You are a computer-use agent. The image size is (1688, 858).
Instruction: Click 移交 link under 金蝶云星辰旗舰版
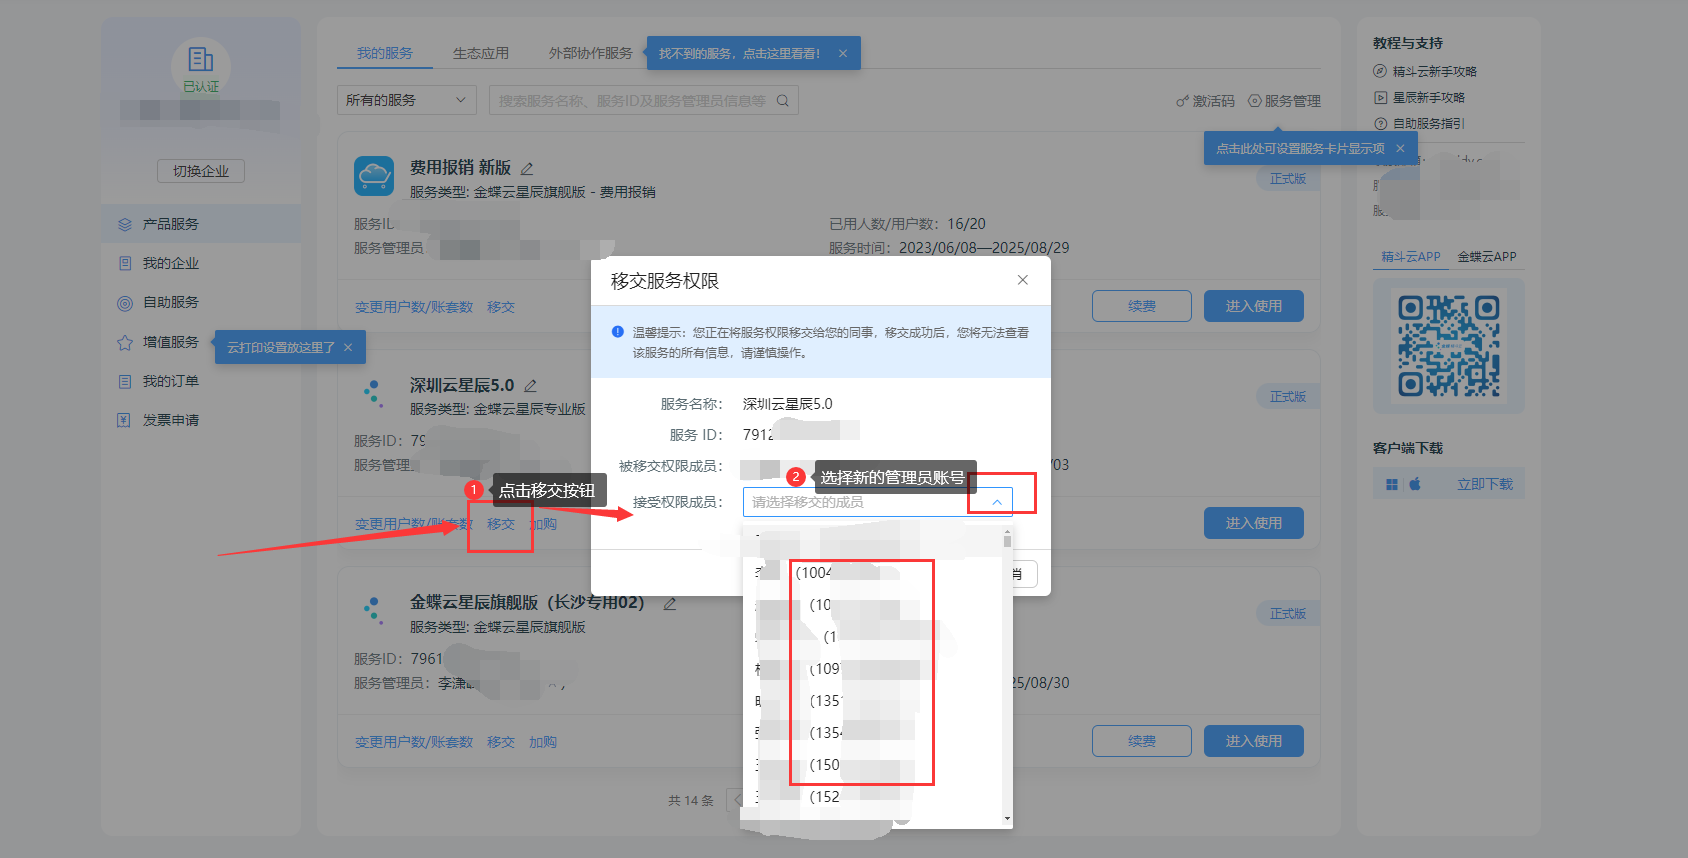pos(501,742)
